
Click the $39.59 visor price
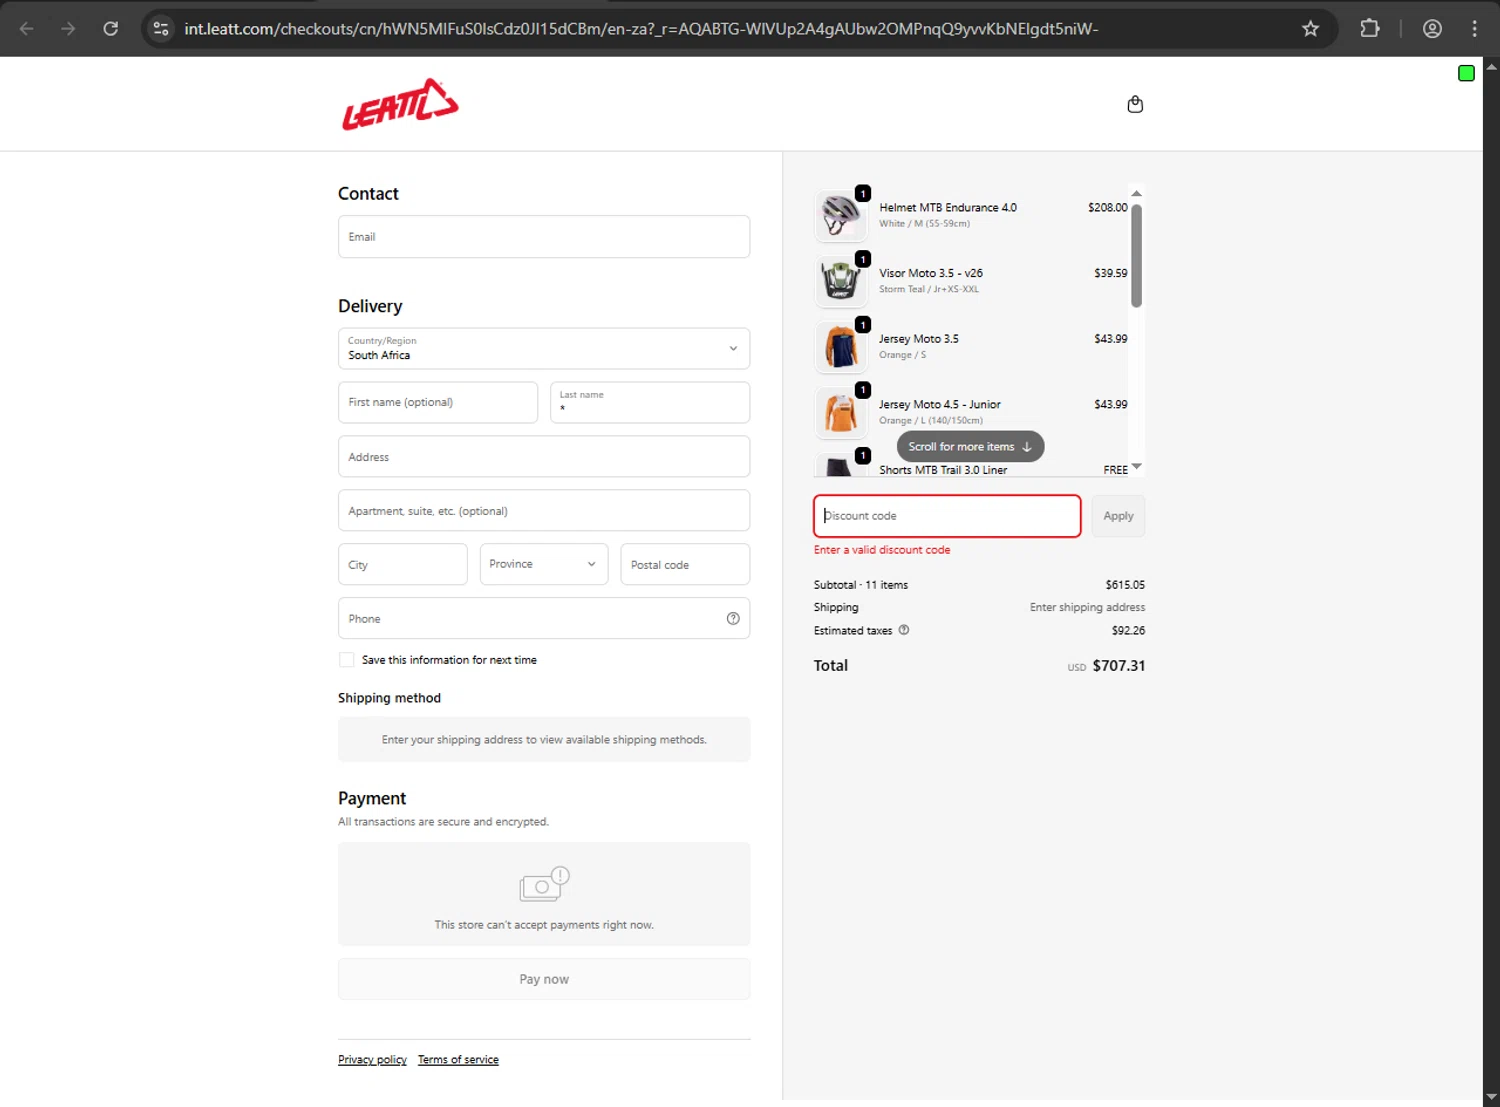pos(1111,273)
